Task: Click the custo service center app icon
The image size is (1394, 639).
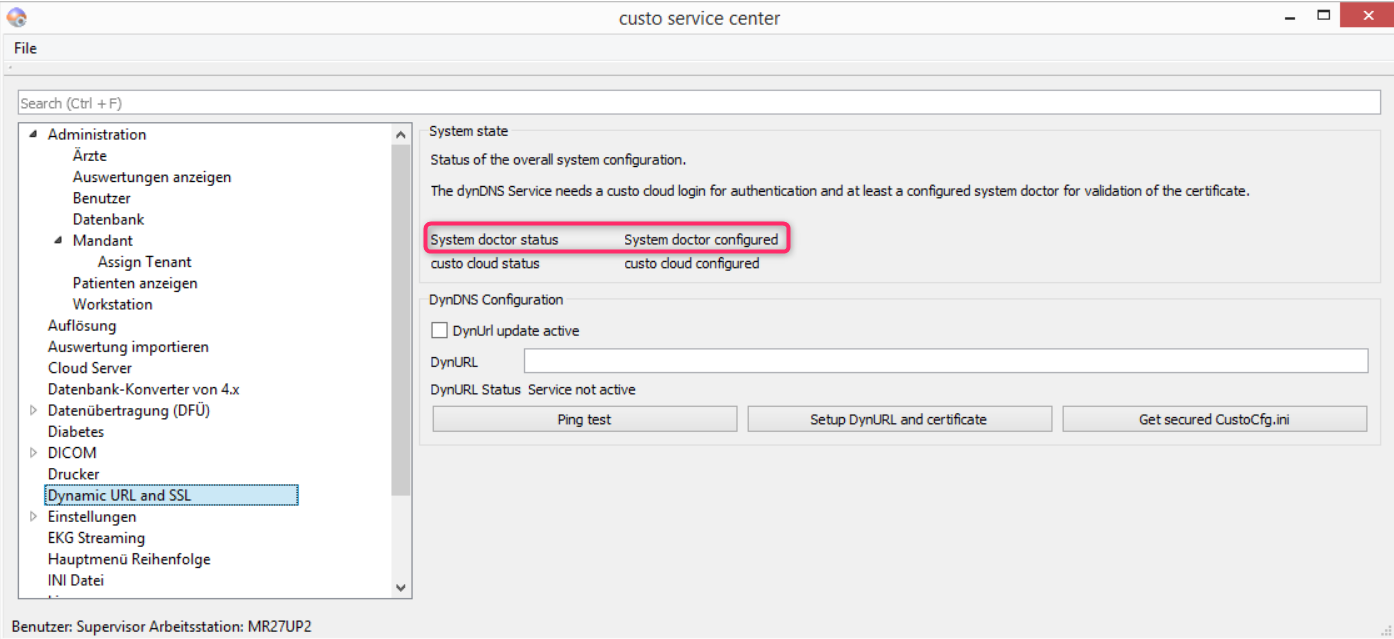Action: point(16,17)
